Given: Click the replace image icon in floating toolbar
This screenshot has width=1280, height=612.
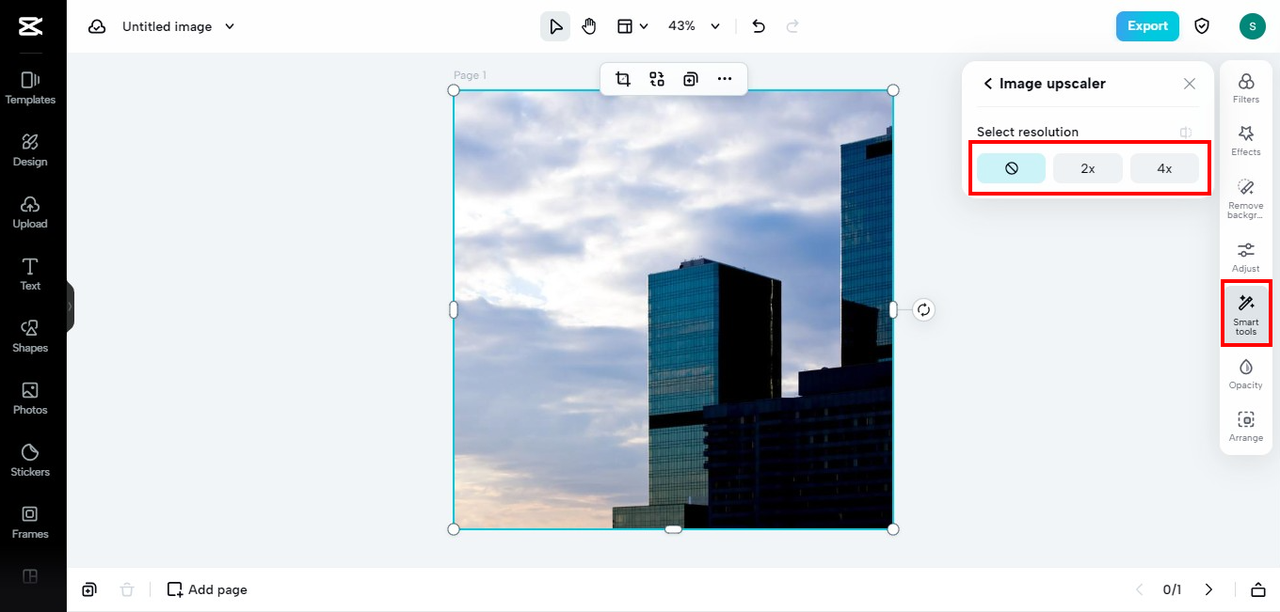Looking at the screenshot, I should pos(657,79).
